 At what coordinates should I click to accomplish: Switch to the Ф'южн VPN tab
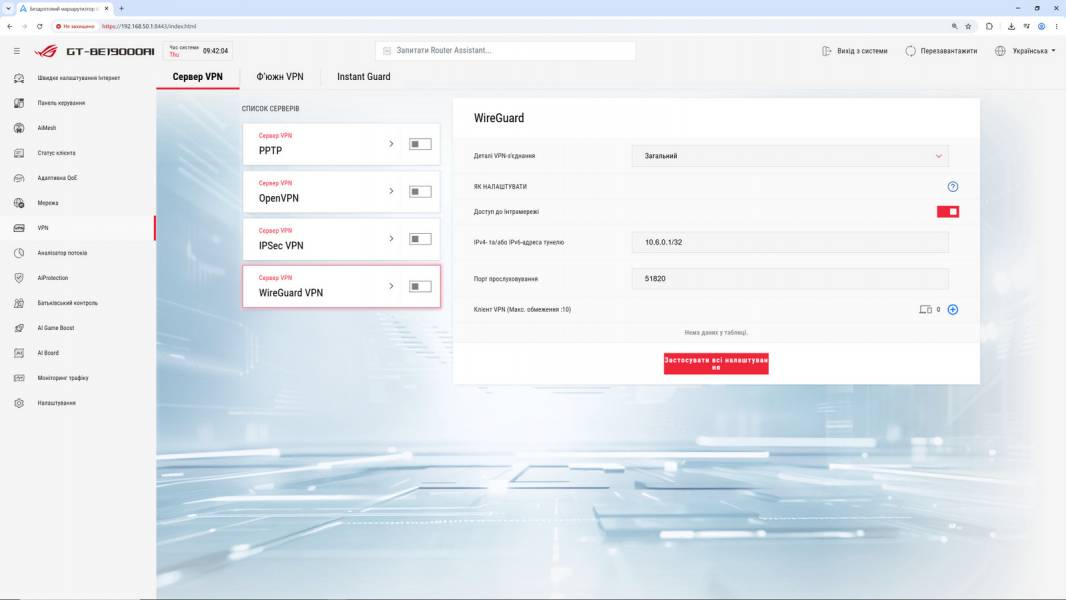click(279, 77)
